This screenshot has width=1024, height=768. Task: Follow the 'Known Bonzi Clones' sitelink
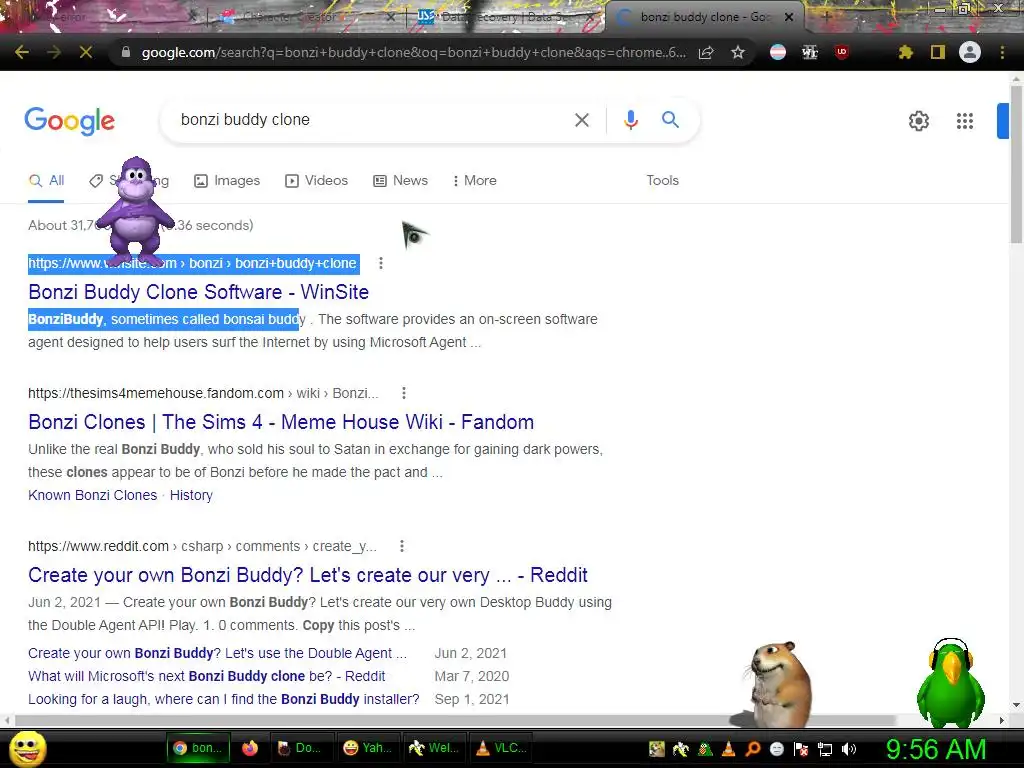point(93,495)
